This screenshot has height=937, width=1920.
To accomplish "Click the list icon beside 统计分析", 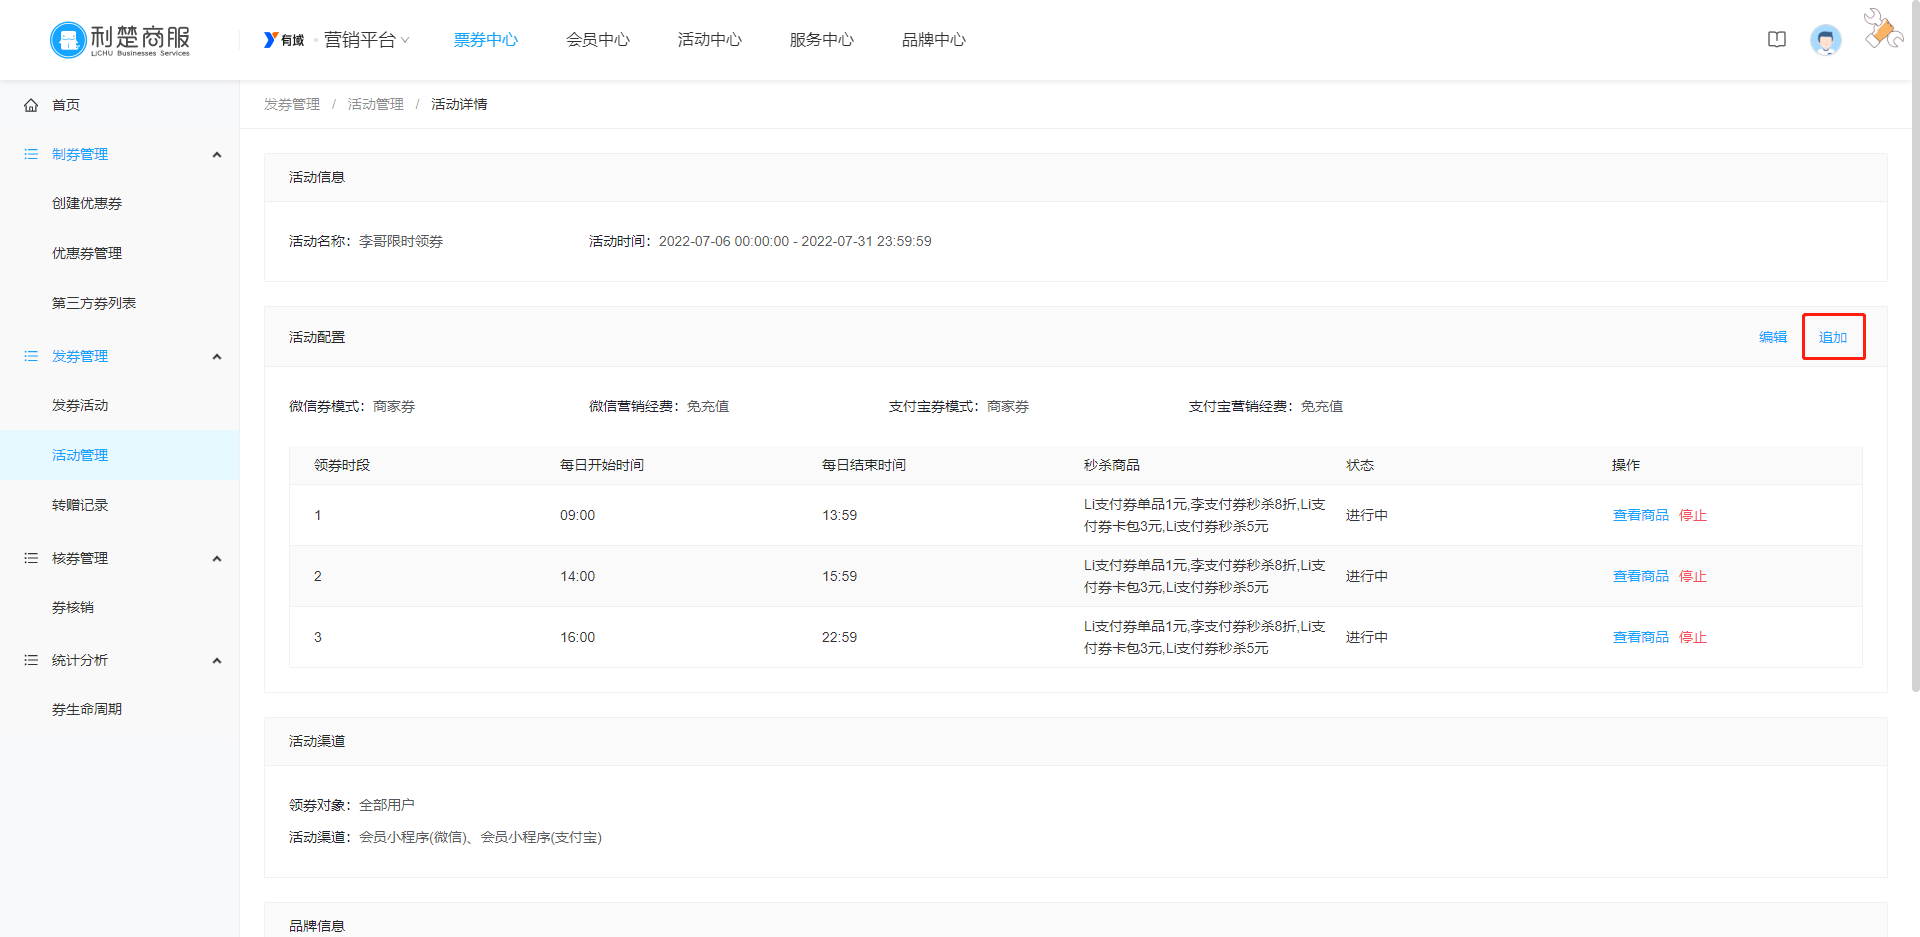I will (31, 660).
